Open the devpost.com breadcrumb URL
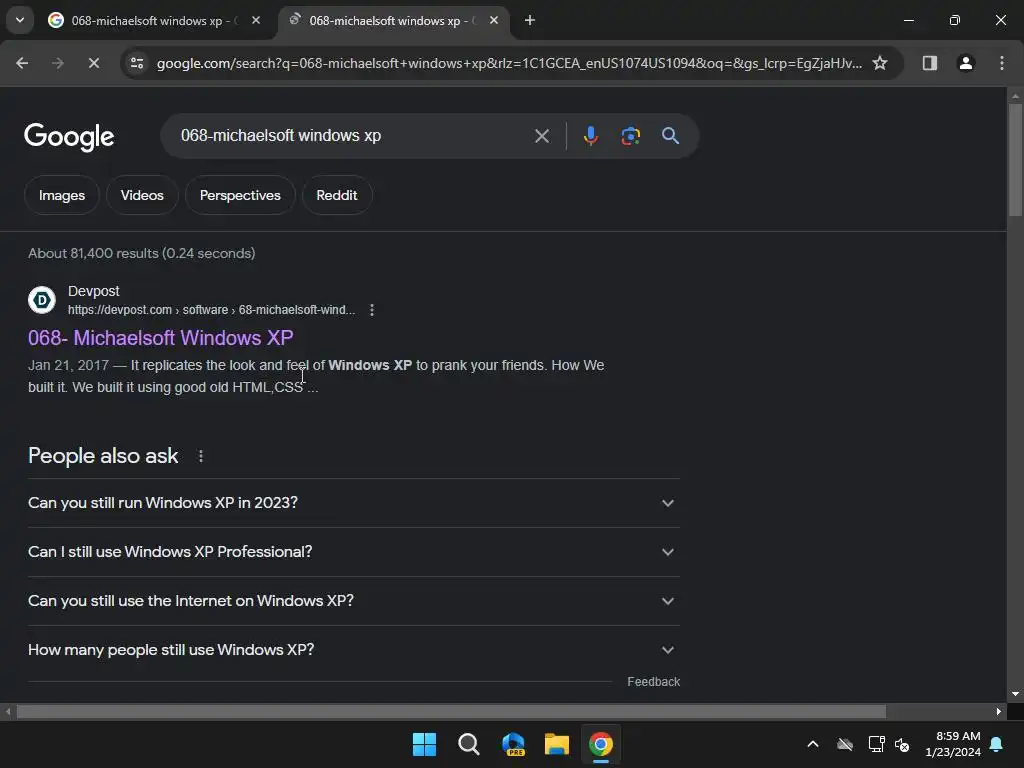The height and width of the screenshot is (768, 1024). tap(212, 310)
